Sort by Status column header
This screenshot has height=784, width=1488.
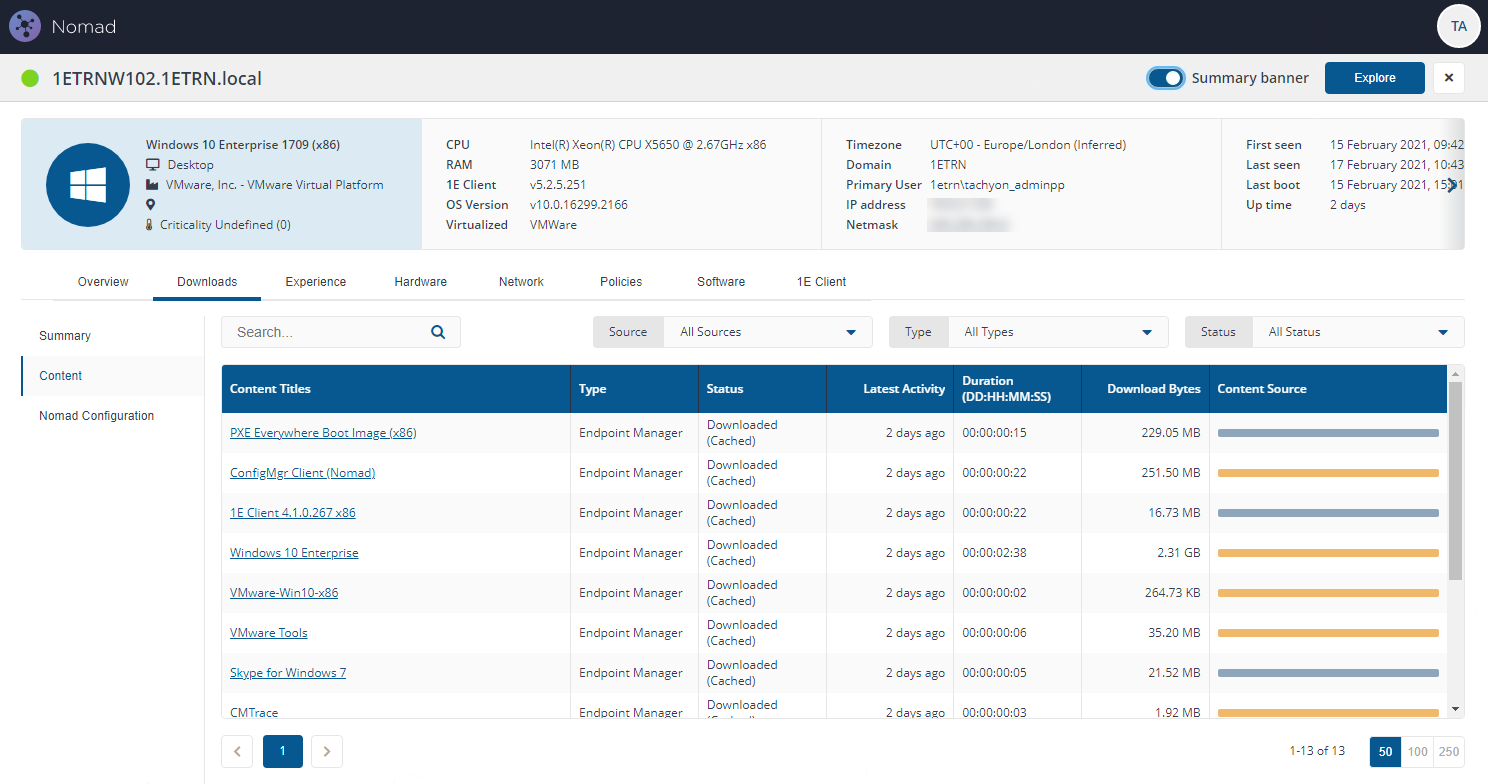(762, 389)
